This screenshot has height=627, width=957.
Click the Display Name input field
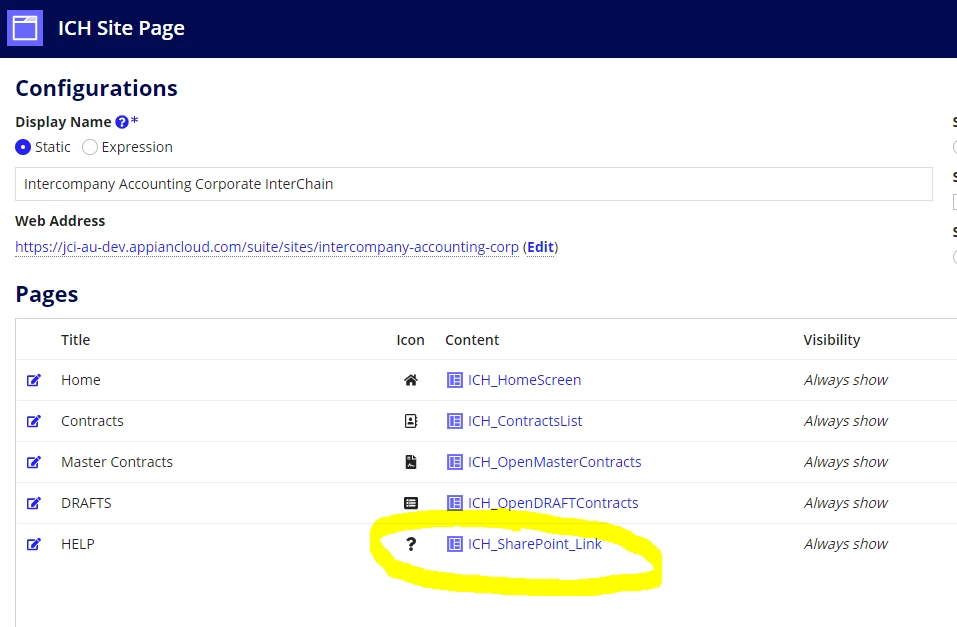click(x=474, y=184)
